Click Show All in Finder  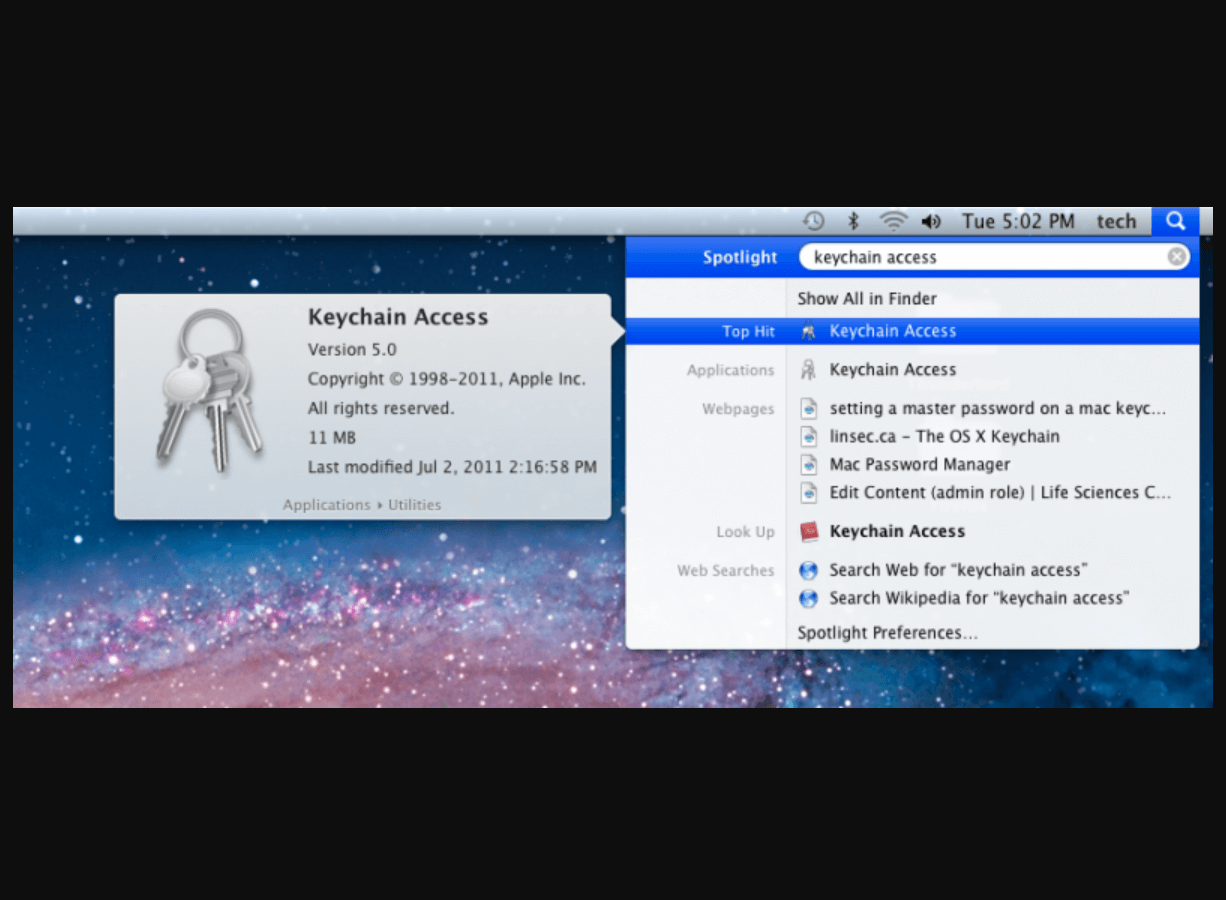coord(867,299)
